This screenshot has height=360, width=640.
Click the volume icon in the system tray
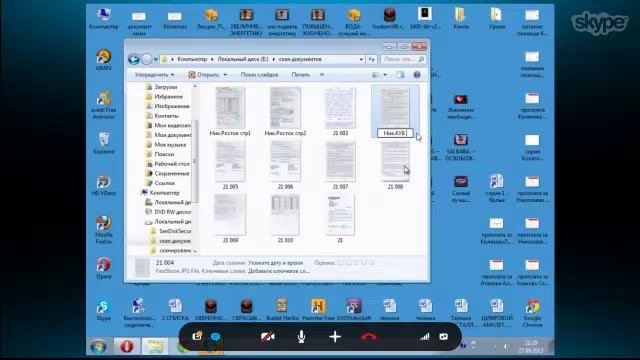(x=507, y=347)
